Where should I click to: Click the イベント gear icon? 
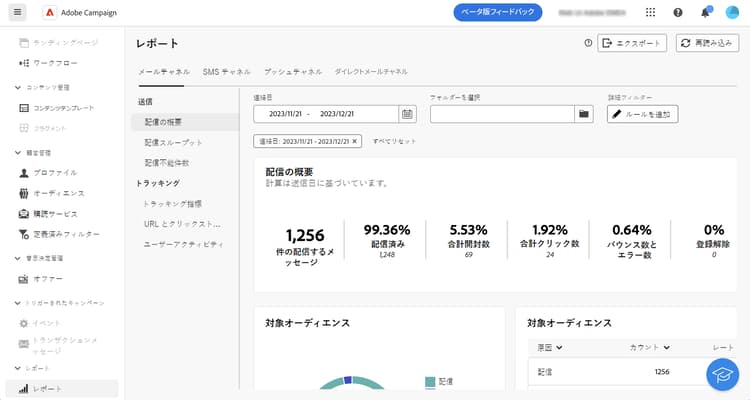[23, 323]
